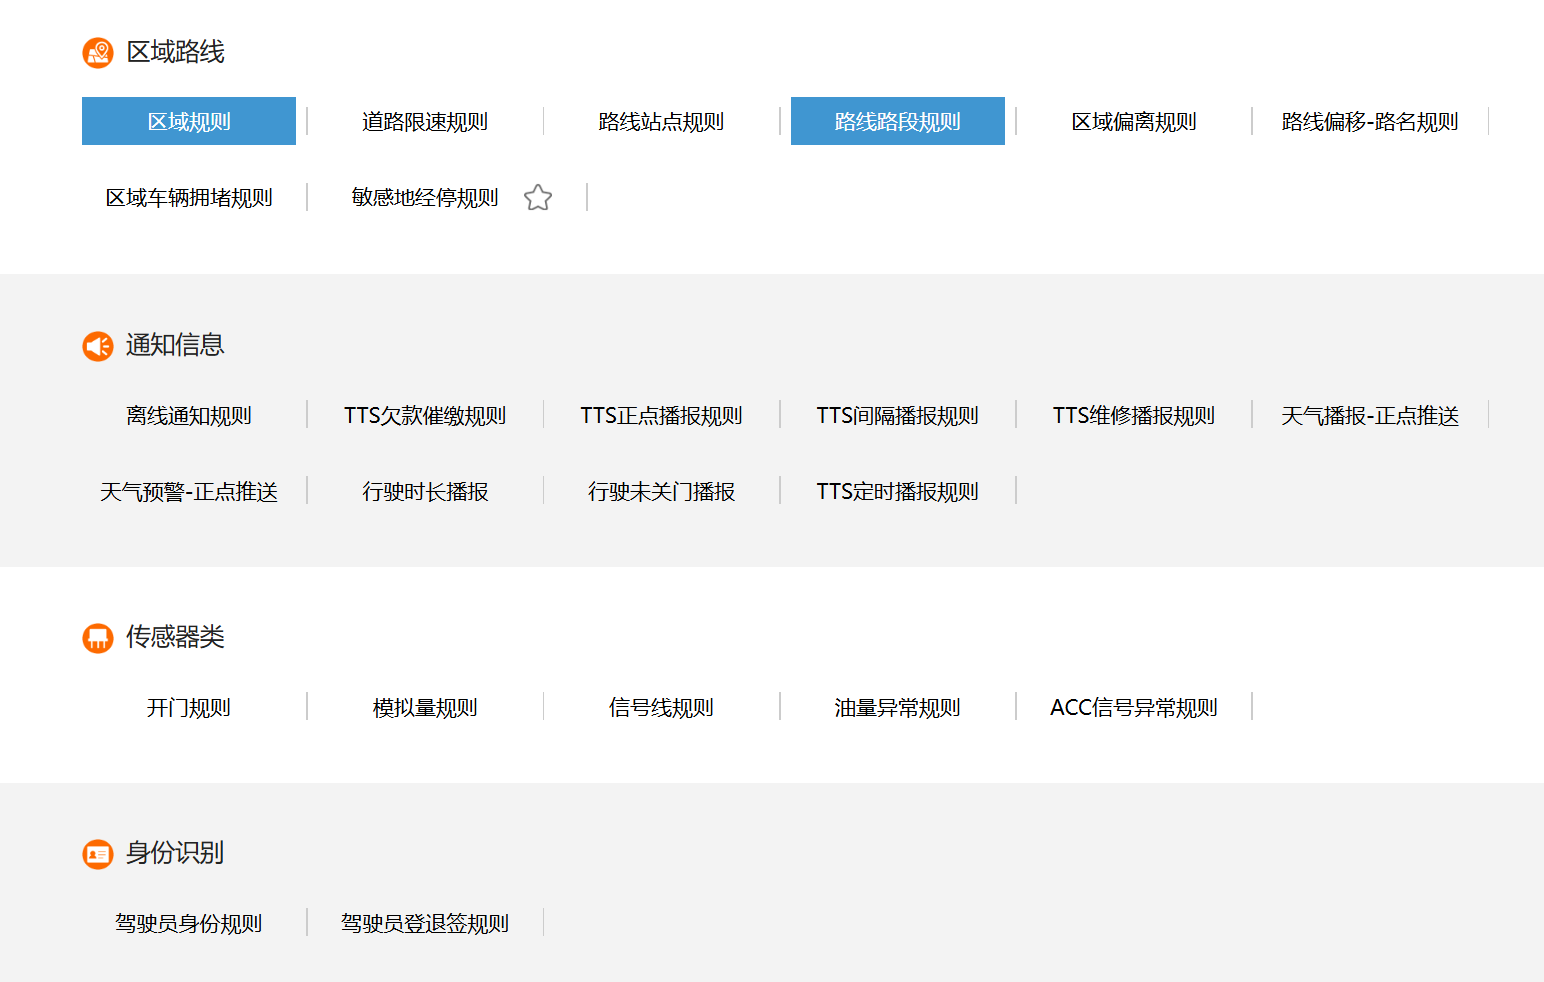
Task: Click the 身份识别 ID card icon
Action: point(98,854)
